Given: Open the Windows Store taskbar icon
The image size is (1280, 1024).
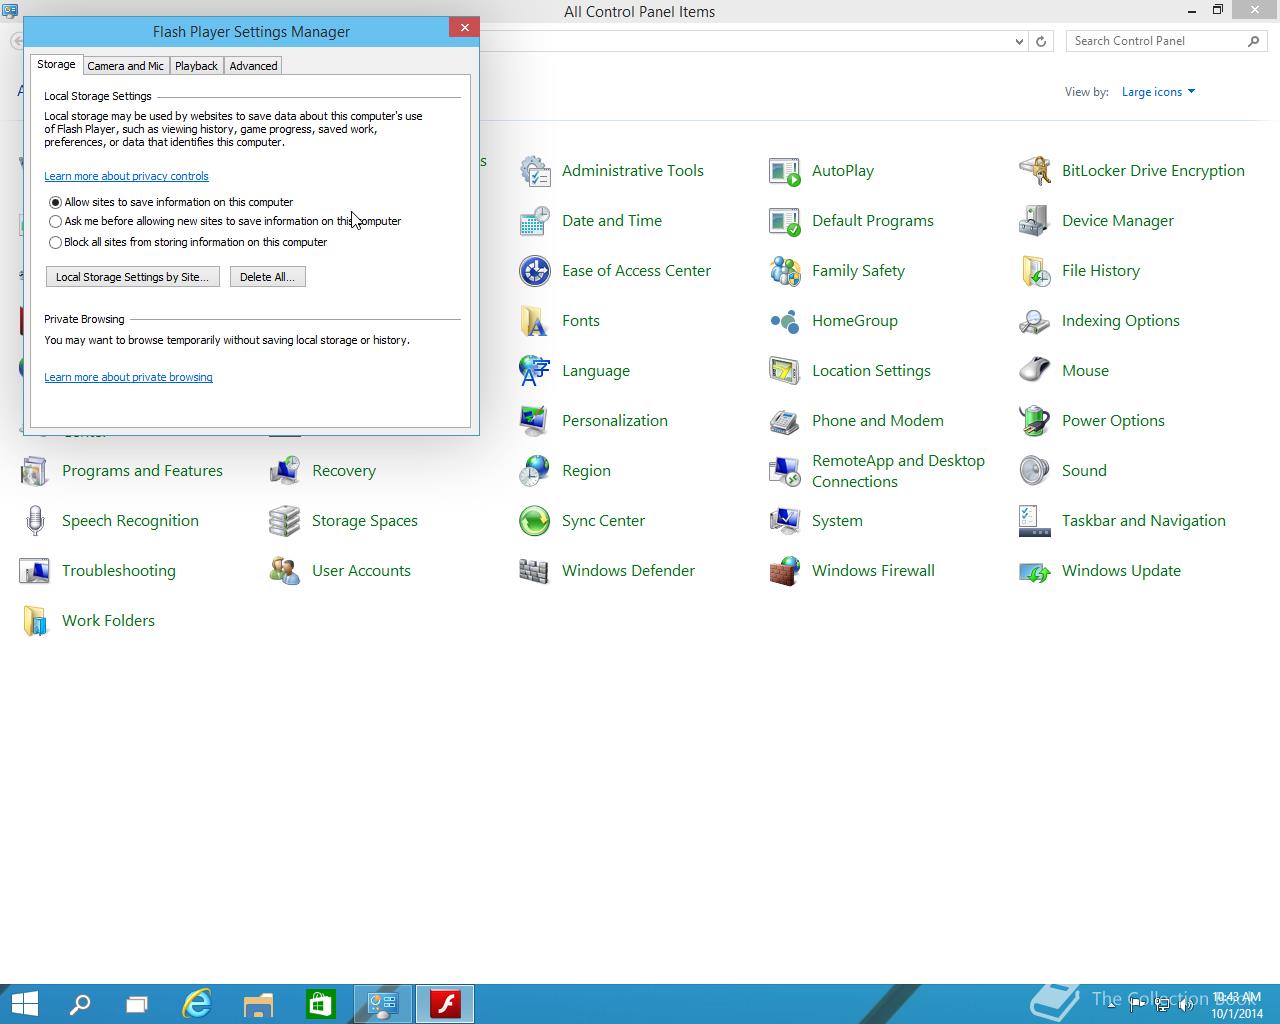Looking at the screenshot, I should click(320, 1004).
